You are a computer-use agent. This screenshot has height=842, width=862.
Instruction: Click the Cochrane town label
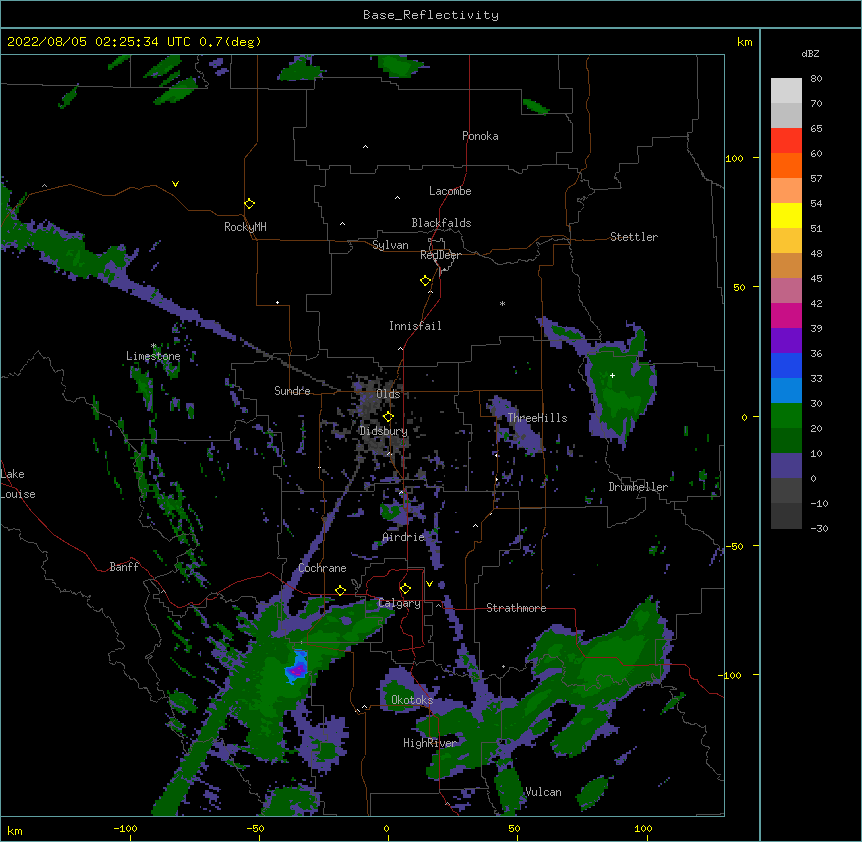click(x=323, y=568)
